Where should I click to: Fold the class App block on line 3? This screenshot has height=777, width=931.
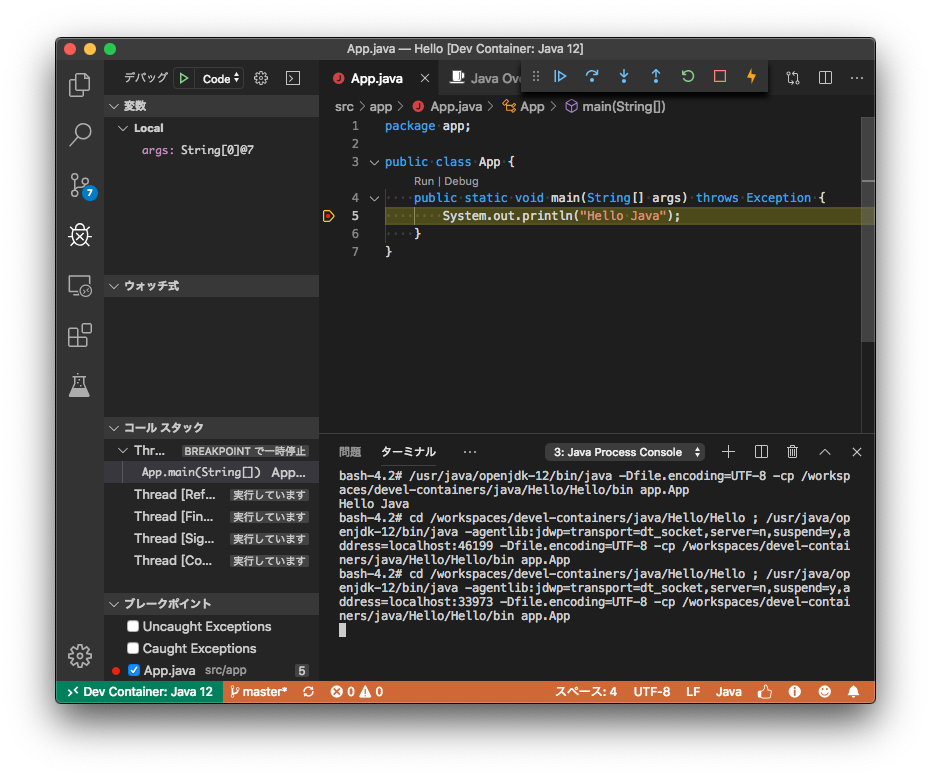click(374, 162)
